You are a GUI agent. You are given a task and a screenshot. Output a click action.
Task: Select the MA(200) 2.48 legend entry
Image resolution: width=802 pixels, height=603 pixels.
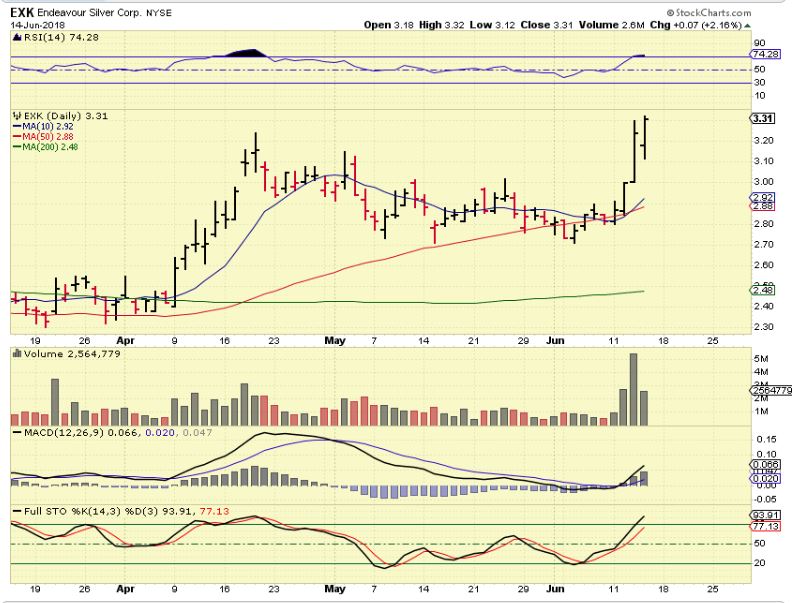pyautogui.click(x=50, y=147)
